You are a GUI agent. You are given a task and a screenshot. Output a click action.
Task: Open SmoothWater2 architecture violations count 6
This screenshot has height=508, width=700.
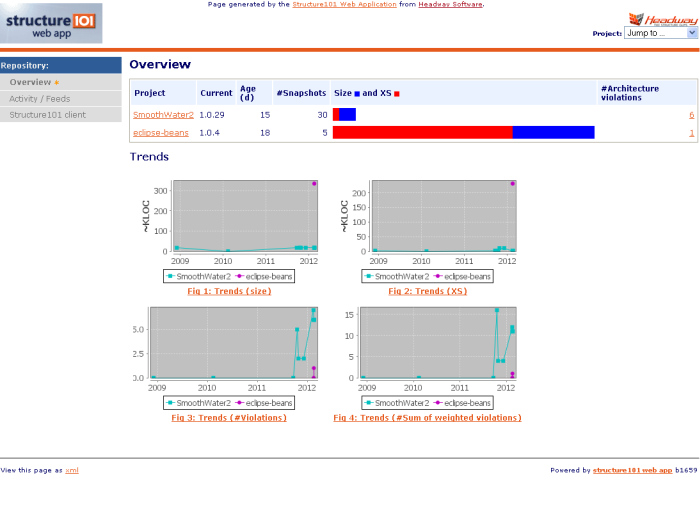tap(692, 115)
